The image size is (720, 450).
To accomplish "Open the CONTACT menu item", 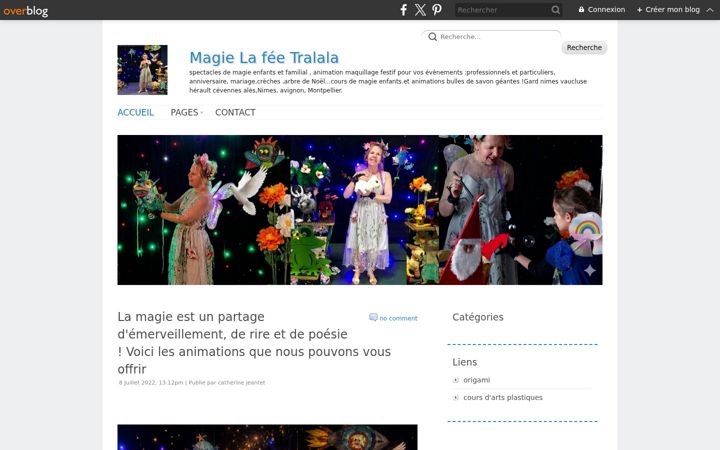I will [235, 112].
